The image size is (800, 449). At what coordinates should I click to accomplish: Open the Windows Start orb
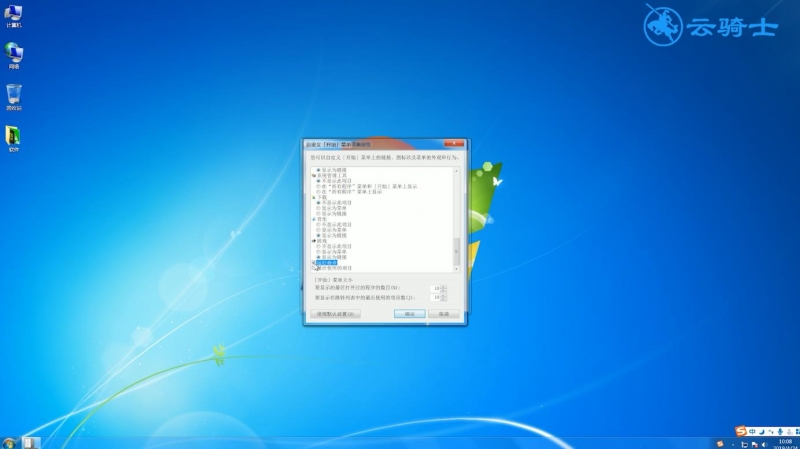coord(9,443)
